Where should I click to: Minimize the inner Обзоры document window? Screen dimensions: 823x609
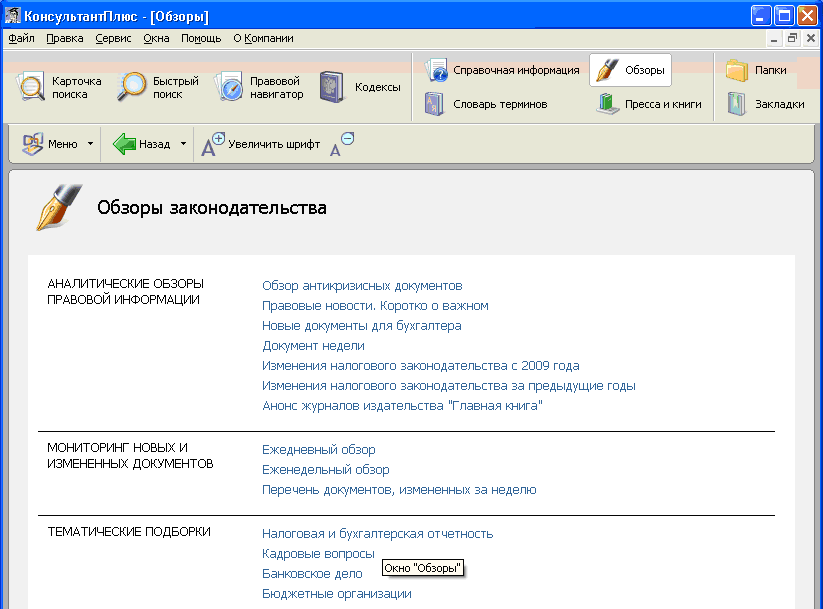point(774,38)
